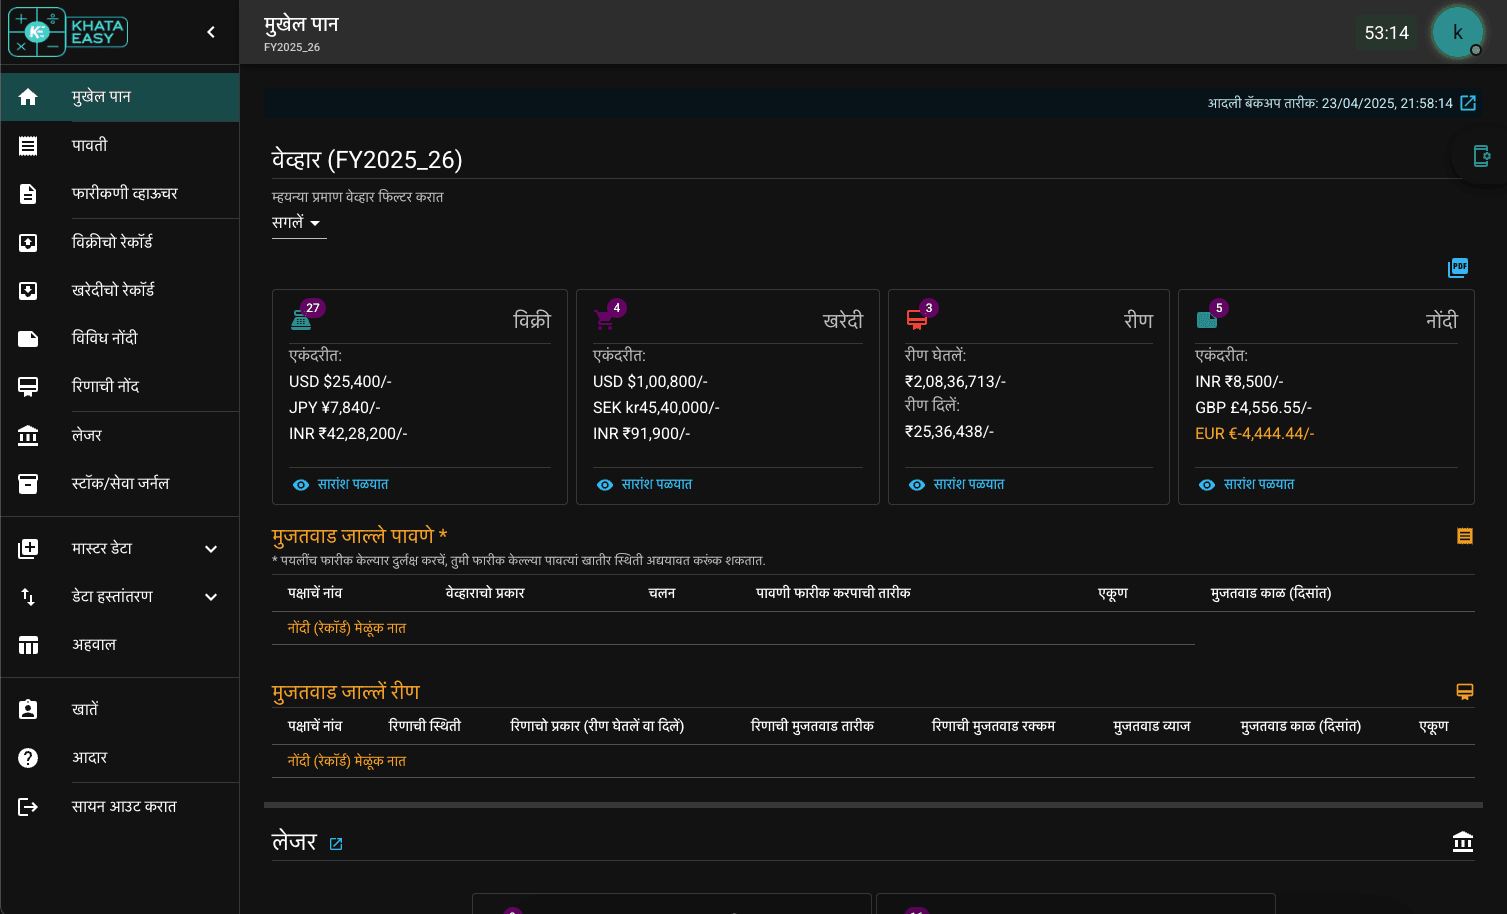
Task: Click the रिणाची स्थिती column header
Action: pos(425,726)
